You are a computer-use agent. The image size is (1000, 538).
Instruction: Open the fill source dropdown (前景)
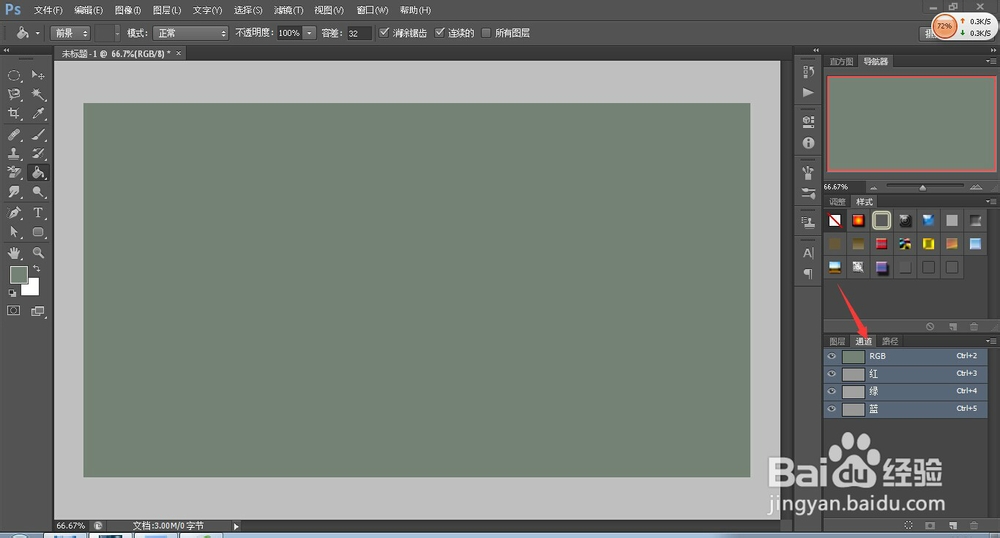click(70, 33)
